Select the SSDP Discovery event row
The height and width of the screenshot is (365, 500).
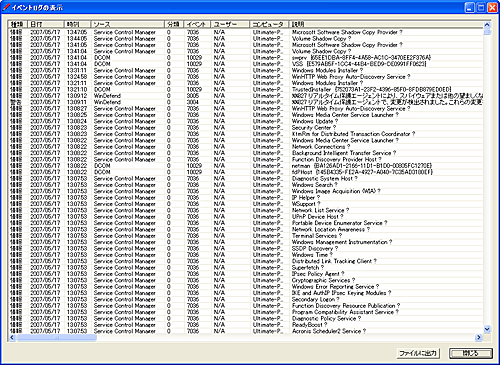click(x=246, y=248)
